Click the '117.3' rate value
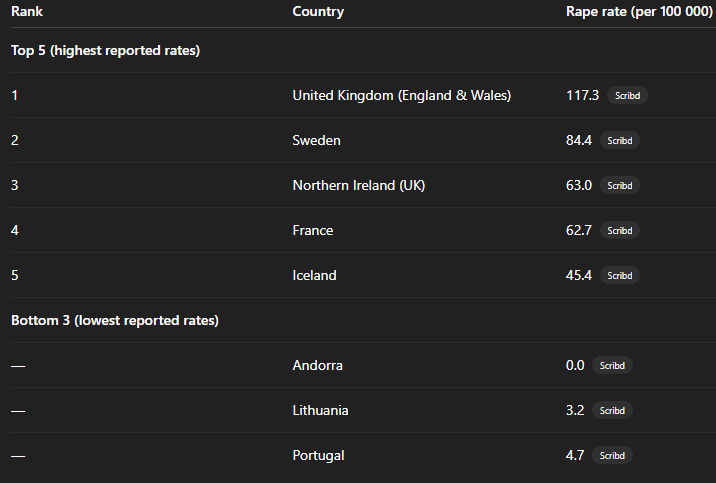Image resolution: width=716 pixels, height=483 pixels. [x=582, y=95]
